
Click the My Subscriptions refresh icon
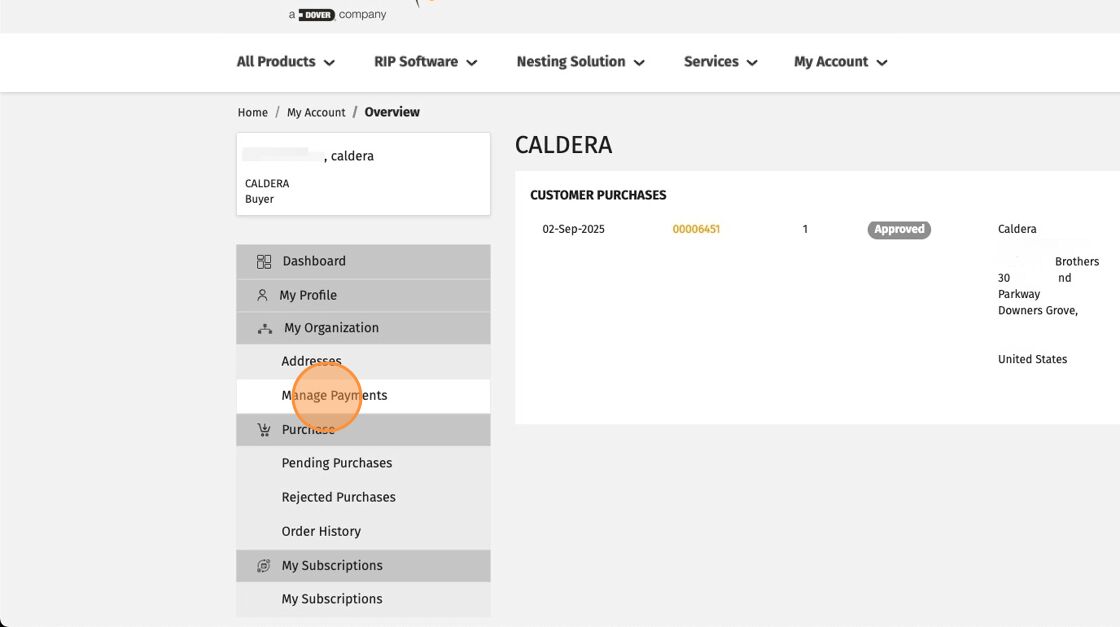coord(264,566)
